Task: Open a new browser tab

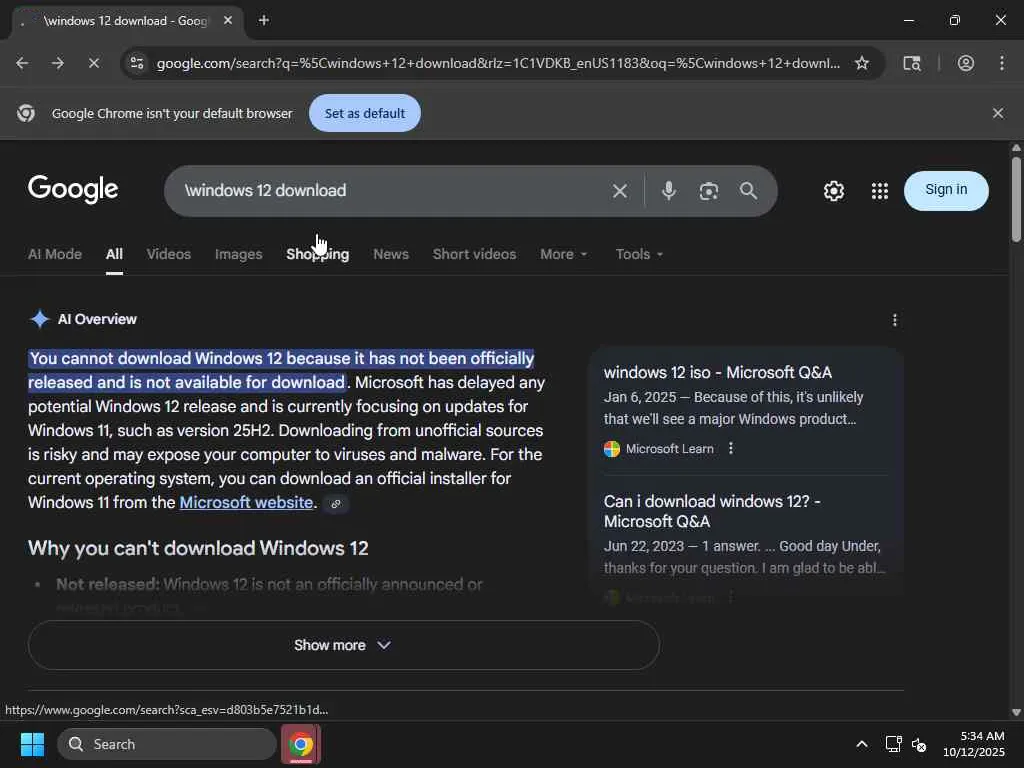Action: click(264, 20)
